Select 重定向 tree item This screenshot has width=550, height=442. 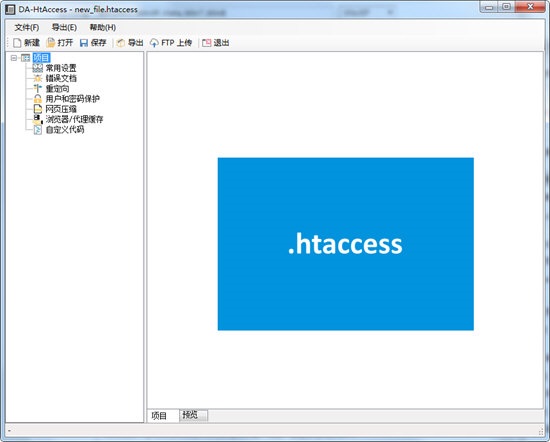pyautogui.click(x=57, y=89)
